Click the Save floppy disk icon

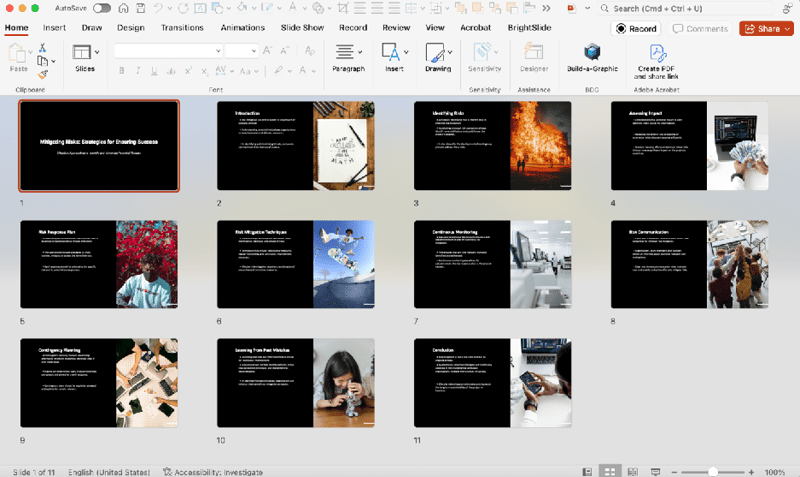click(140, 8)
